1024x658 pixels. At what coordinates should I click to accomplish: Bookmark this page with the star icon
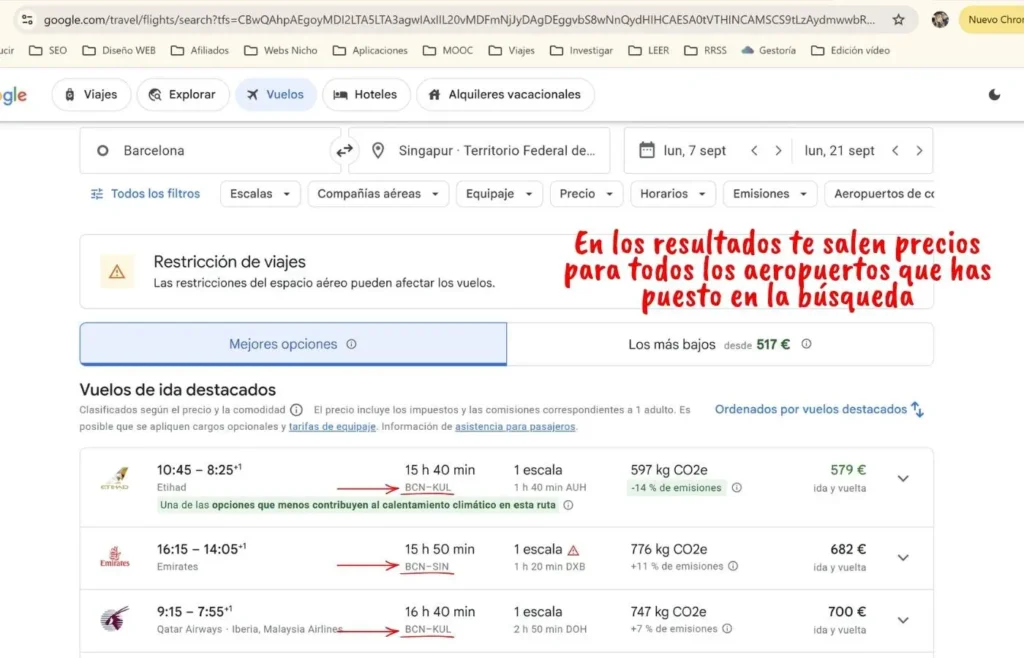899,20
